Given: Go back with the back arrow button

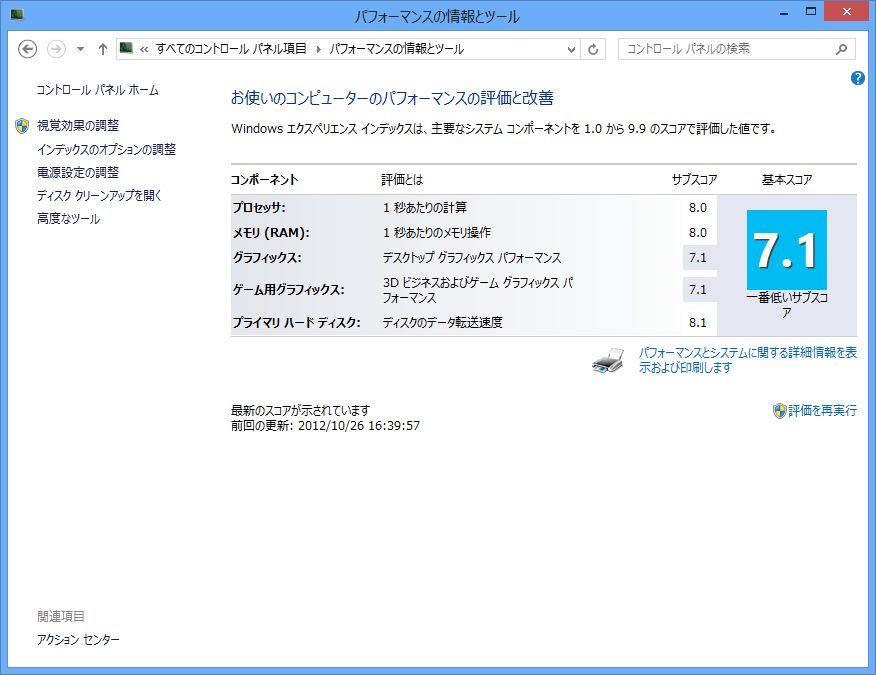Looking at the screenshot, I should coord(27,49).
